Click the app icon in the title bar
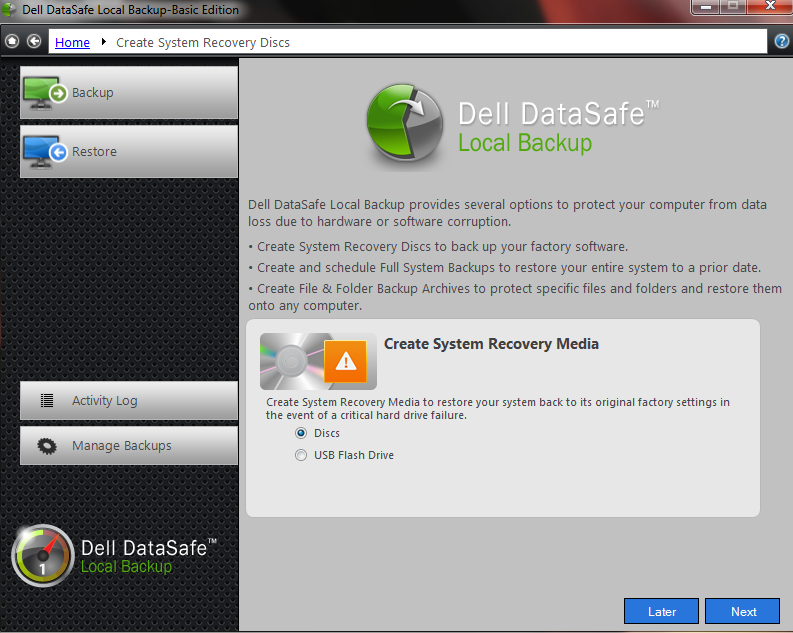Screen dimensions: 793x633 (x=9, y=9)
